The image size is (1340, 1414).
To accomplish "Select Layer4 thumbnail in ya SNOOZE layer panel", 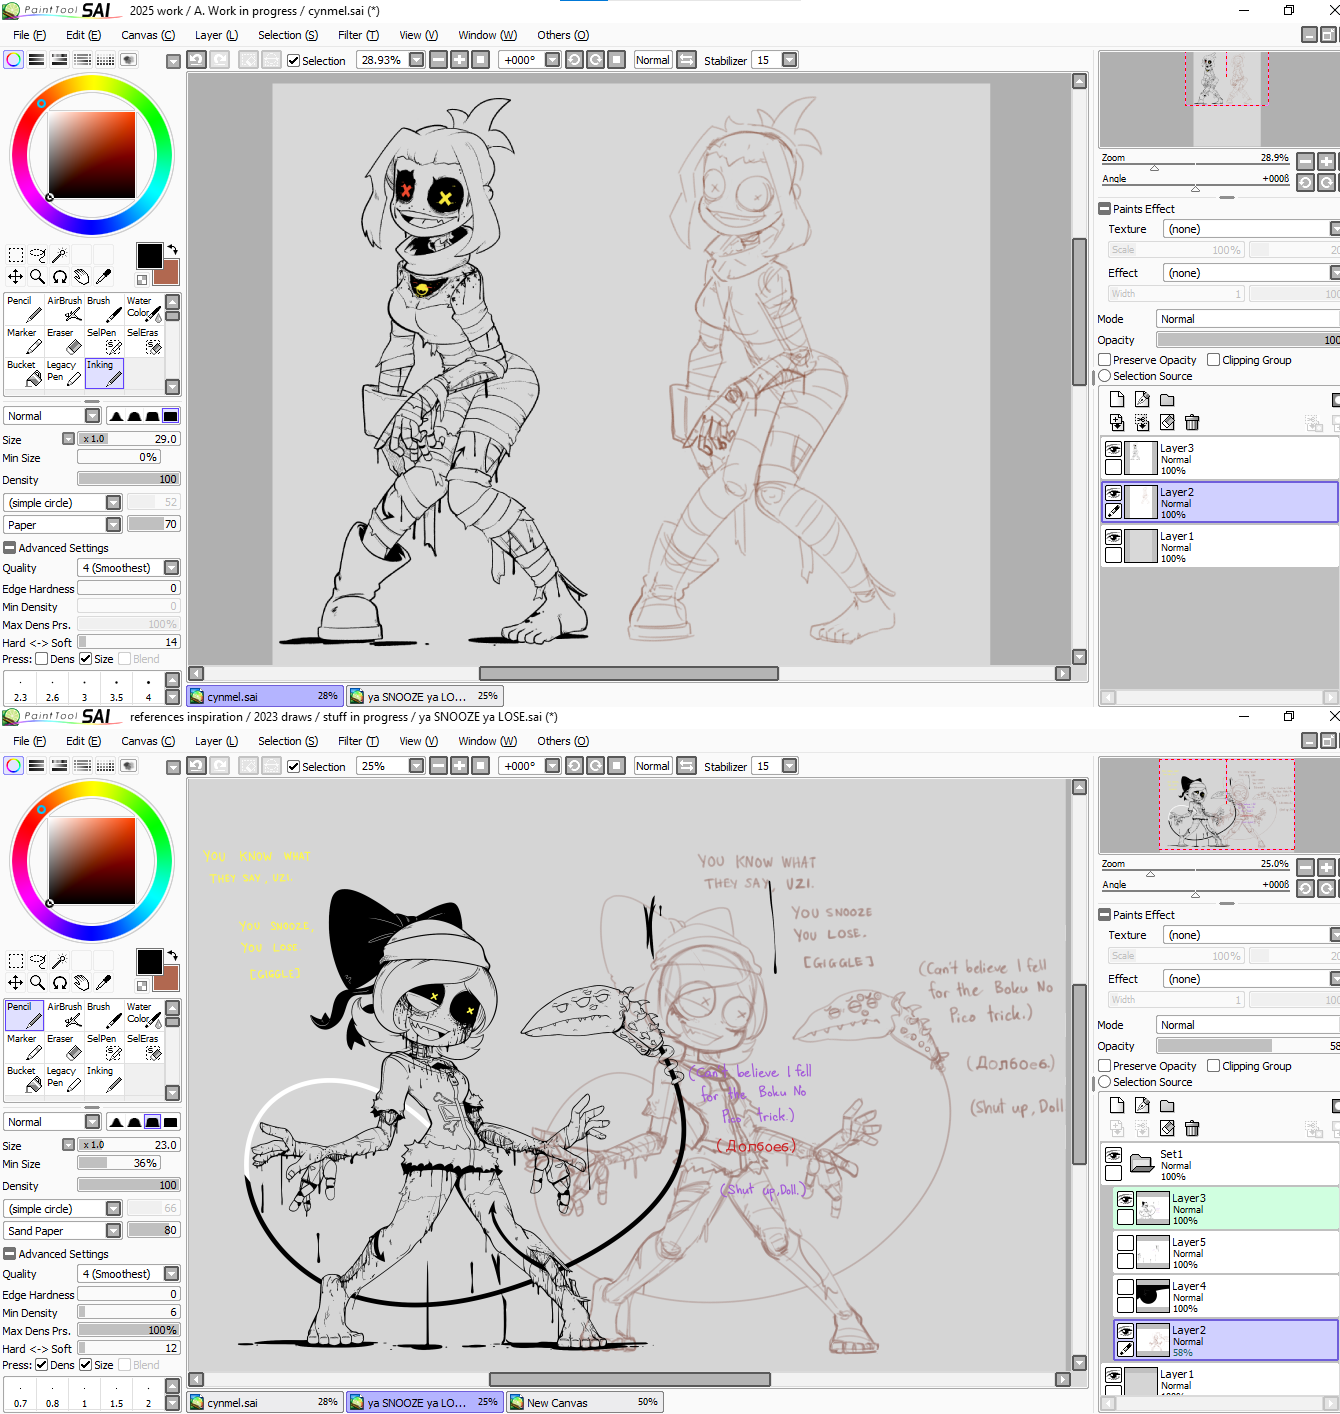I will click(x=1153, y=1297).
